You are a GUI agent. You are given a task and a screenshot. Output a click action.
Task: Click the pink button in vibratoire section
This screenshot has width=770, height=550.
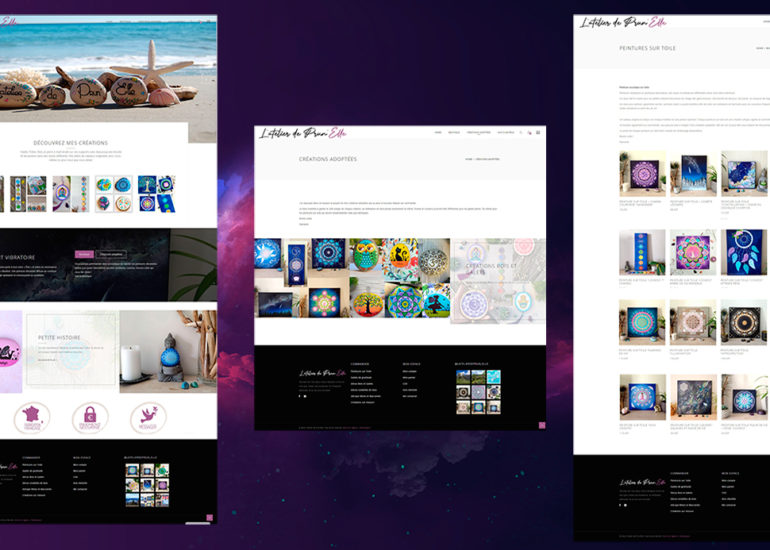(x=84, y=254)
